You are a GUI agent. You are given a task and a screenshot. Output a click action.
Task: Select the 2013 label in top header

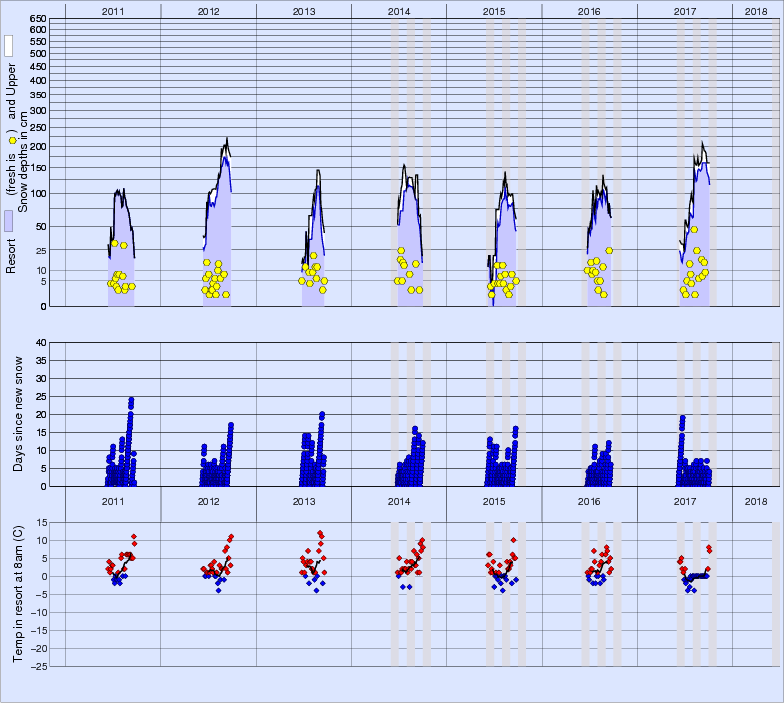303,10
